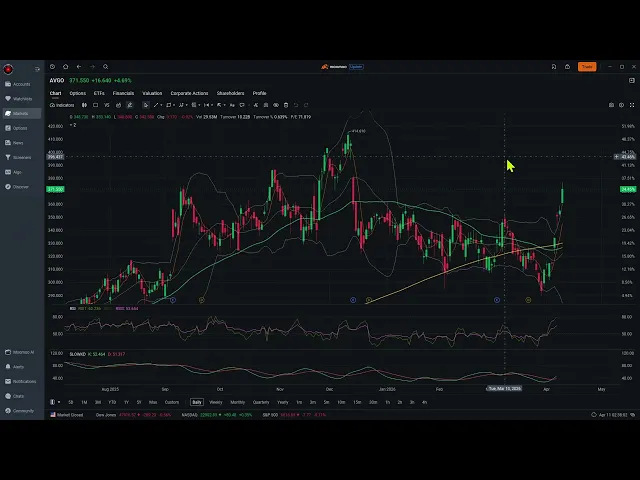Navigate forward with the right arrow
640x480 pixels.
tap(92, 67)
